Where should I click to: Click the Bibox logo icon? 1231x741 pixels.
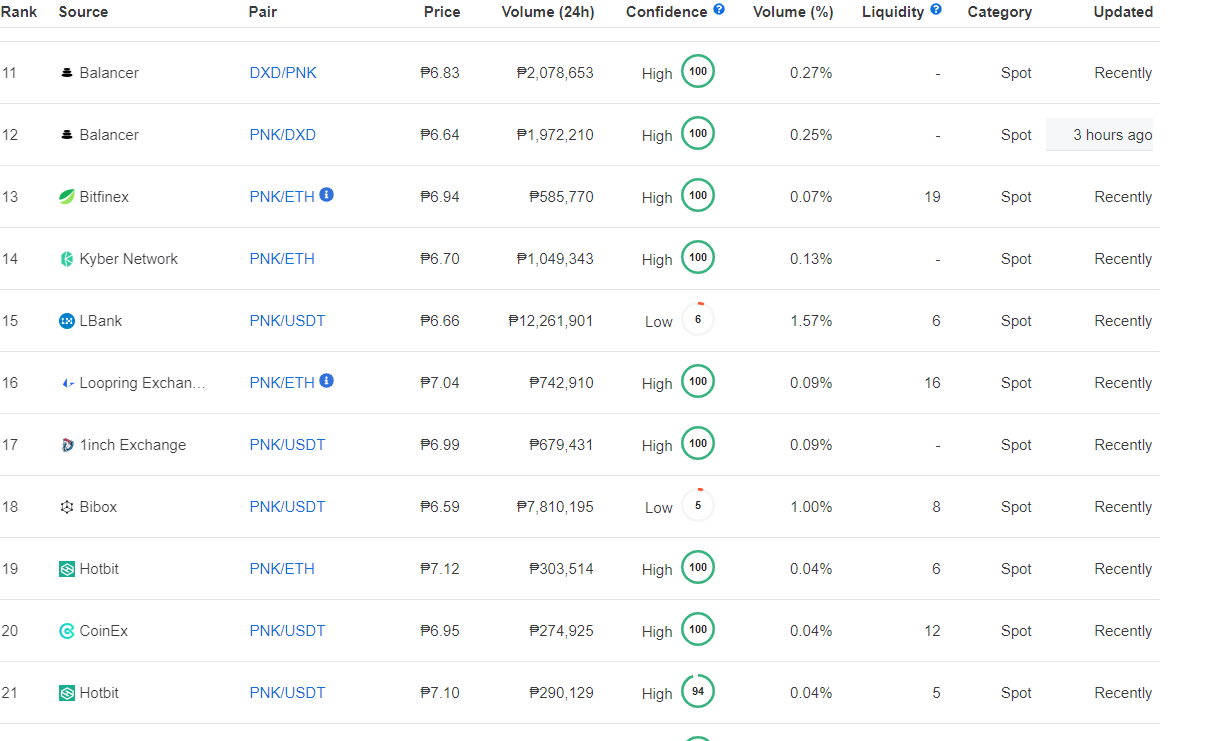pyautogui.click(x=67, y=507)
